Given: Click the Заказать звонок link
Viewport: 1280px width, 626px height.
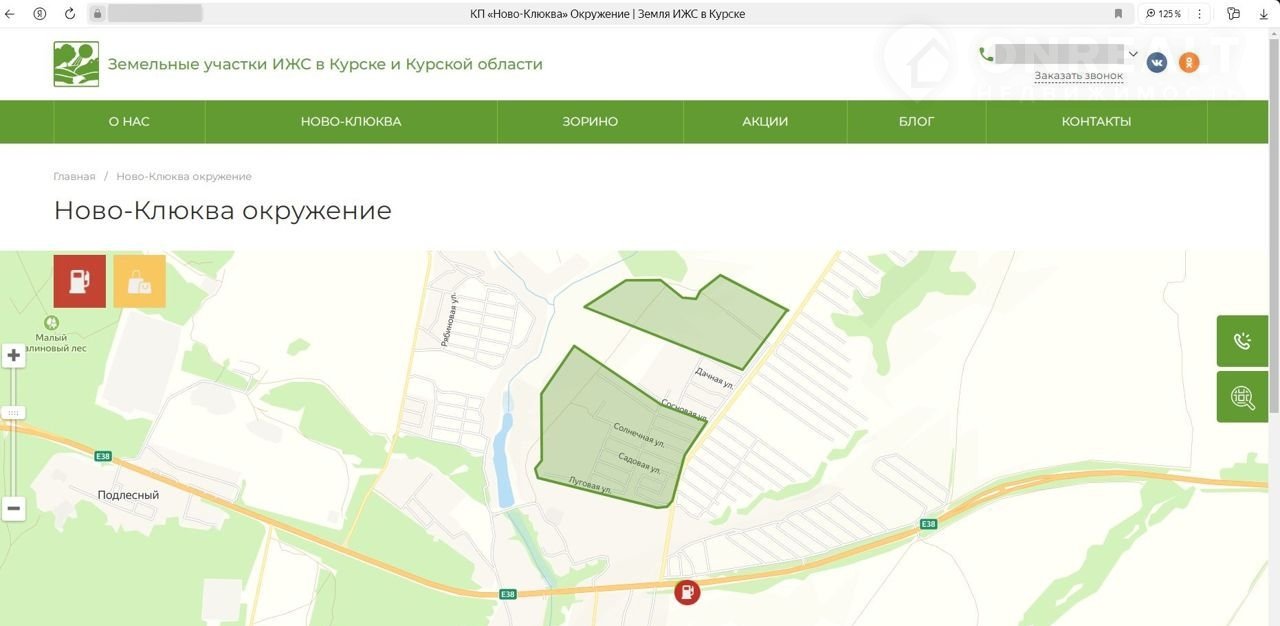Looking at the screenshot, I should (1078, 76).
